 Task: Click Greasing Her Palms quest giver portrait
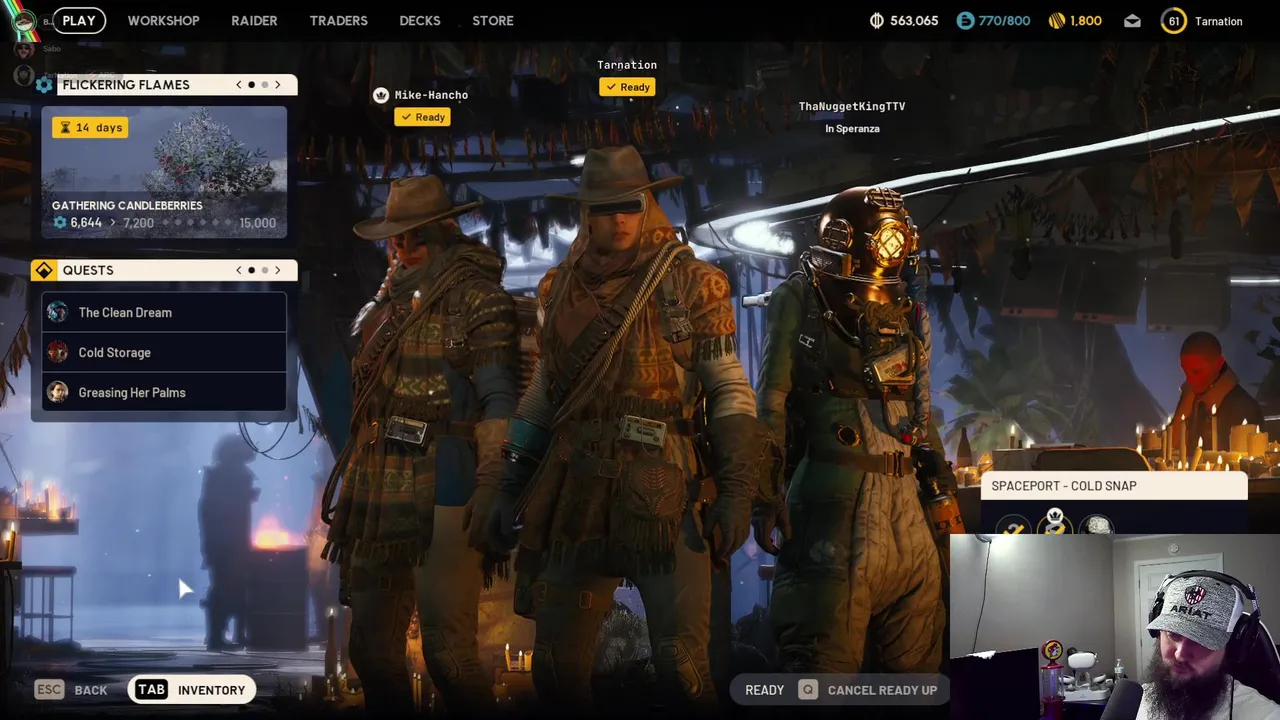point(58,392)
